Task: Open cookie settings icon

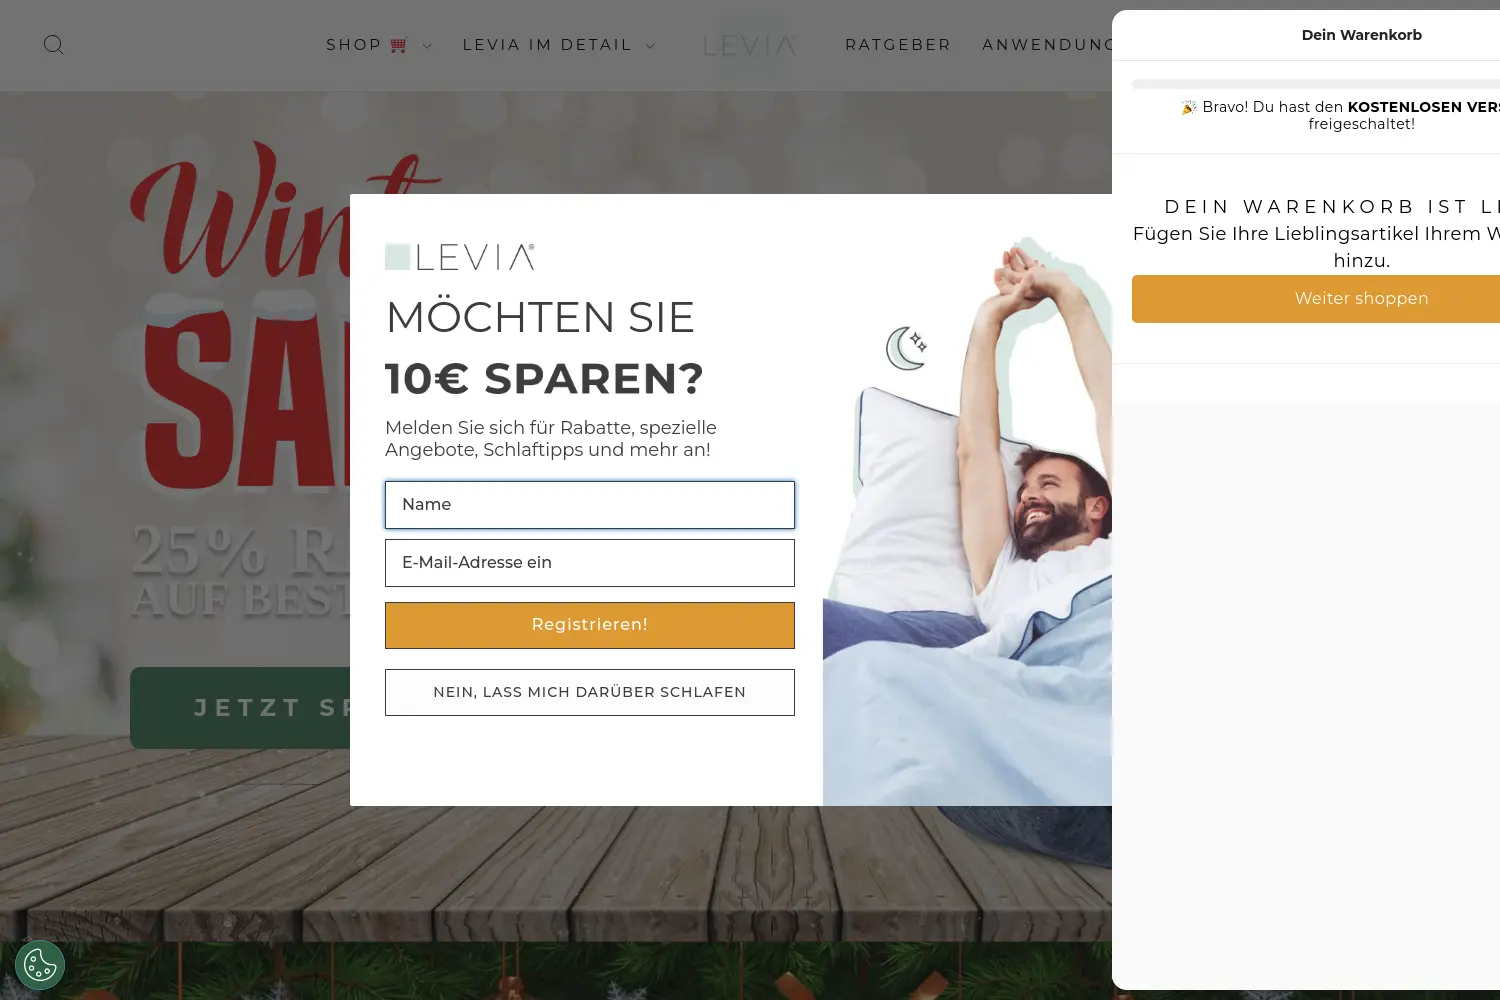Action: click(x=40, y=965)
